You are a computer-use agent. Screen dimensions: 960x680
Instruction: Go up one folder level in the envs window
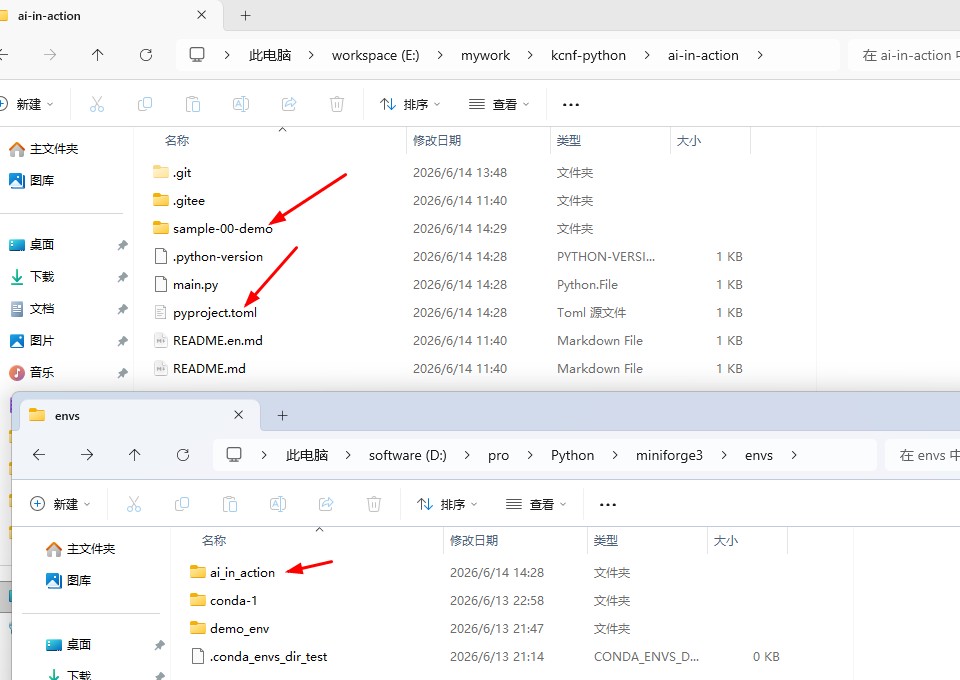click(x=135, y=455)
